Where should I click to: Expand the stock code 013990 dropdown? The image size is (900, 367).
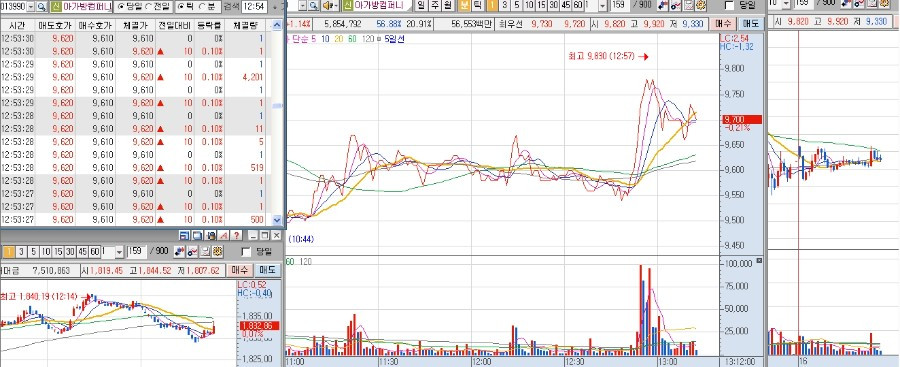(x=31, y=6)
